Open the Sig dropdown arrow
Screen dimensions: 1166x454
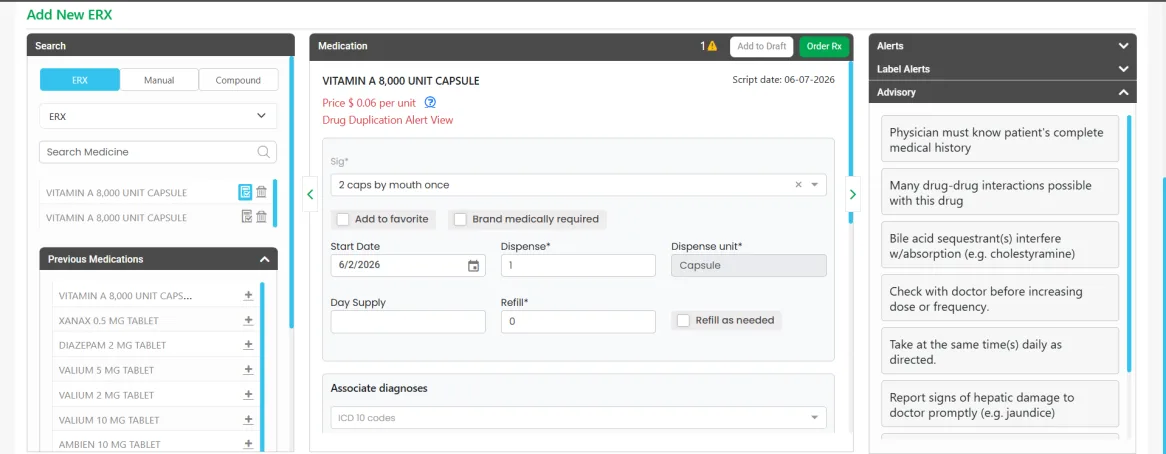point(814,185)
